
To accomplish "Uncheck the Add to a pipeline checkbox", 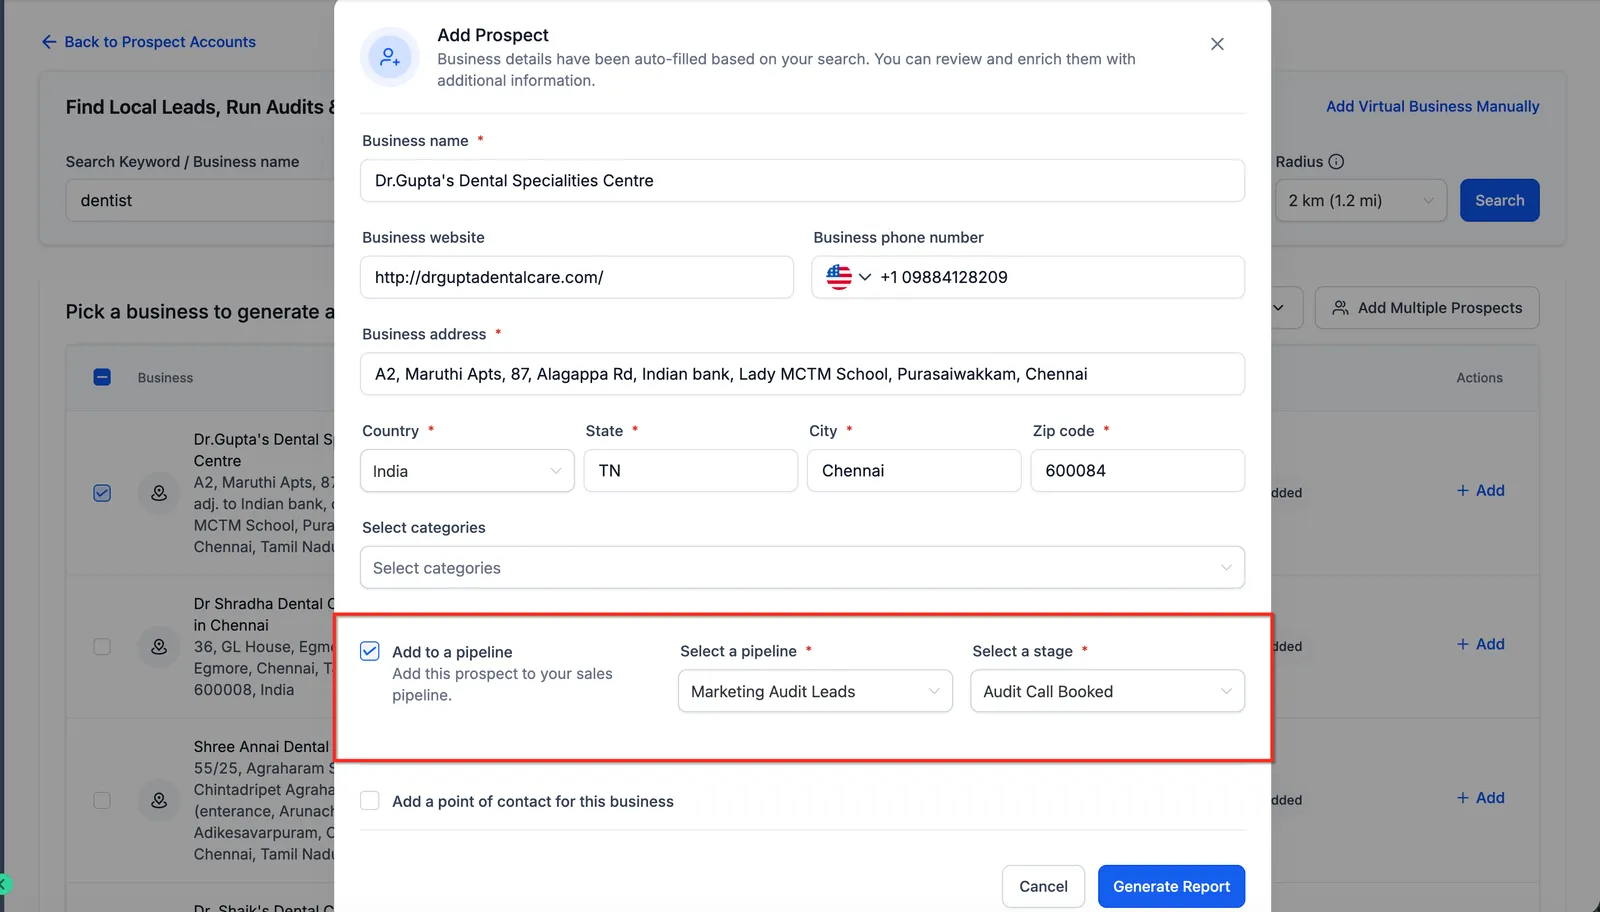I will click(x=370, y=651).
